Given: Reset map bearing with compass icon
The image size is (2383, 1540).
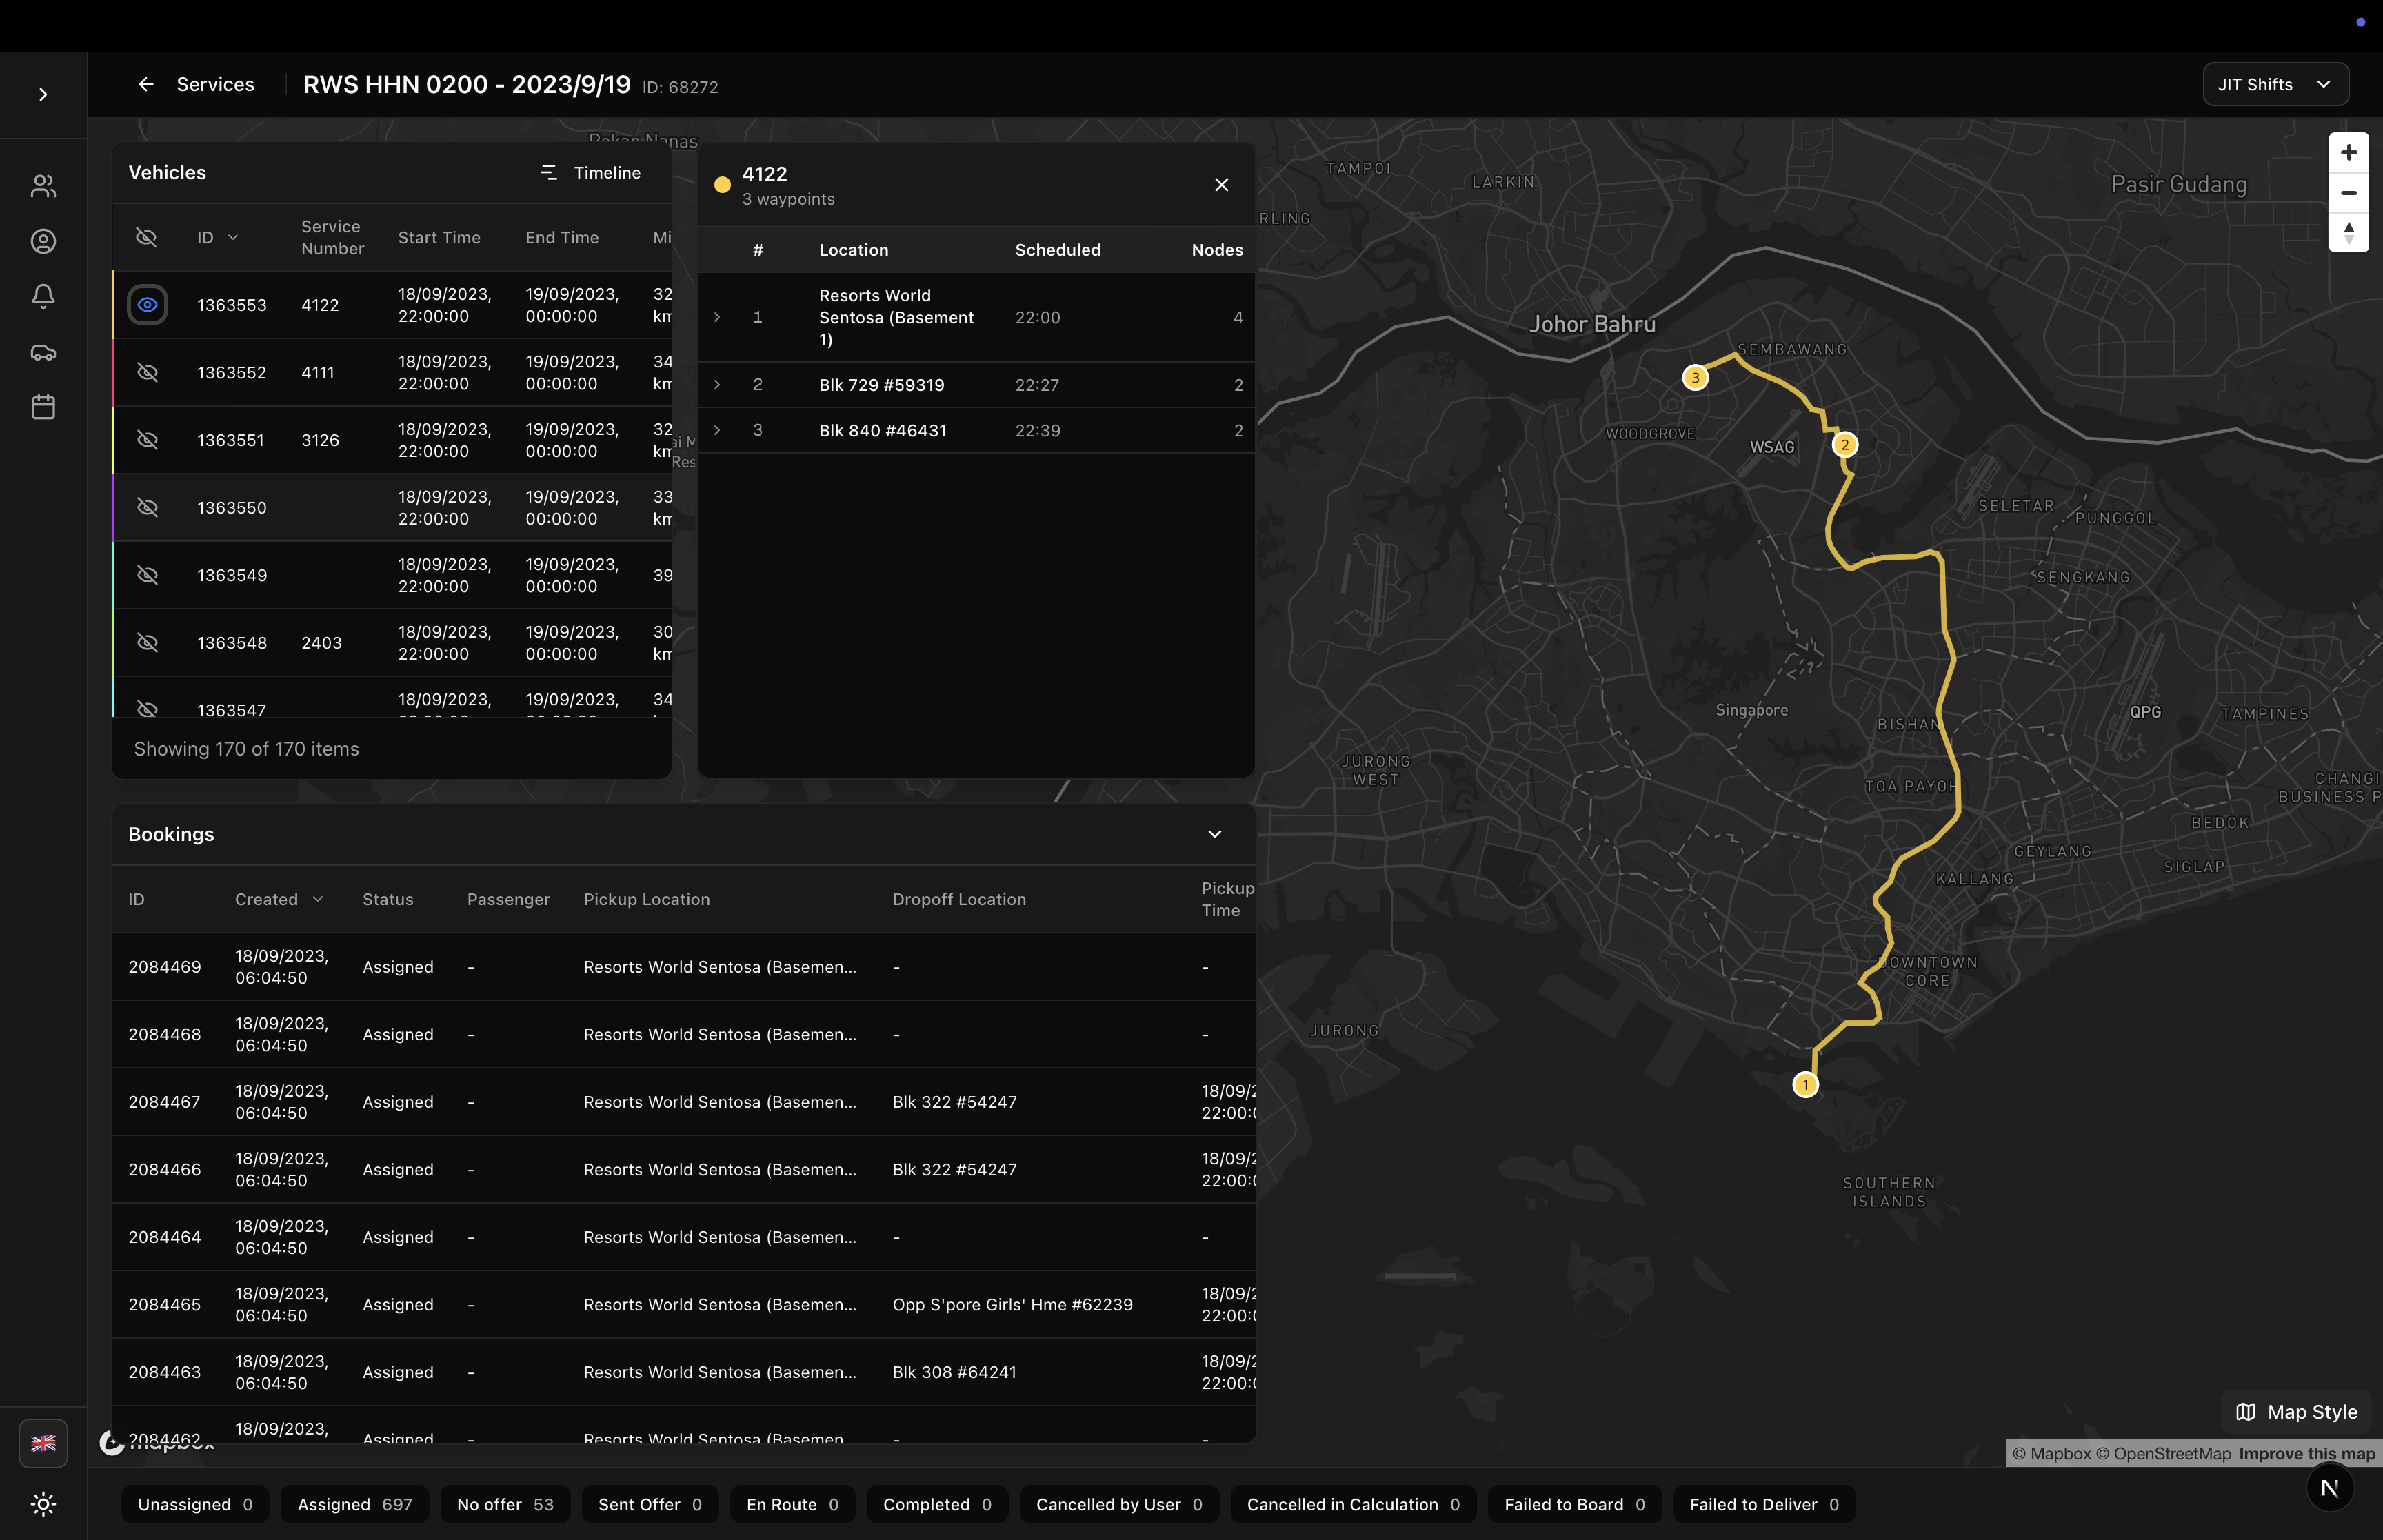Looking at the screenshot, I should [x=2348, y=233].
